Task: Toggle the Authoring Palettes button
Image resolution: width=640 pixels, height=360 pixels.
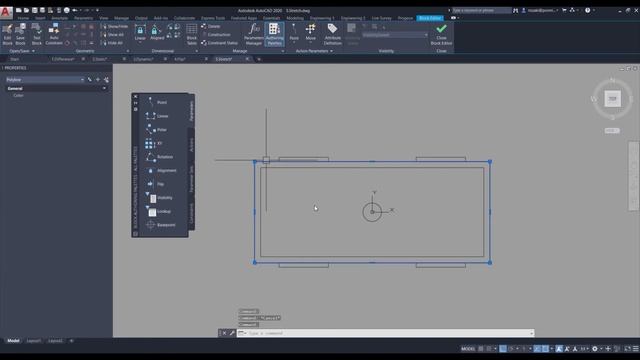Action: [x=274, y=34]
